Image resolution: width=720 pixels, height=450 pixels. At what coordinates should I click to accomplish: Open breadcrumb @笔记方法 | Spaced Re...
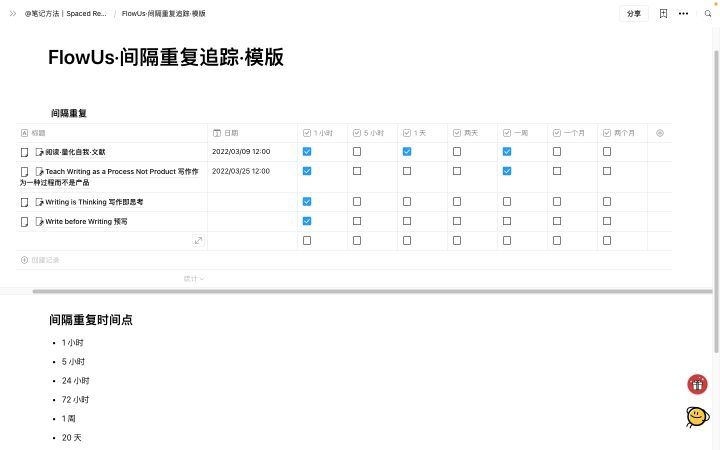[x=66, y=14]
